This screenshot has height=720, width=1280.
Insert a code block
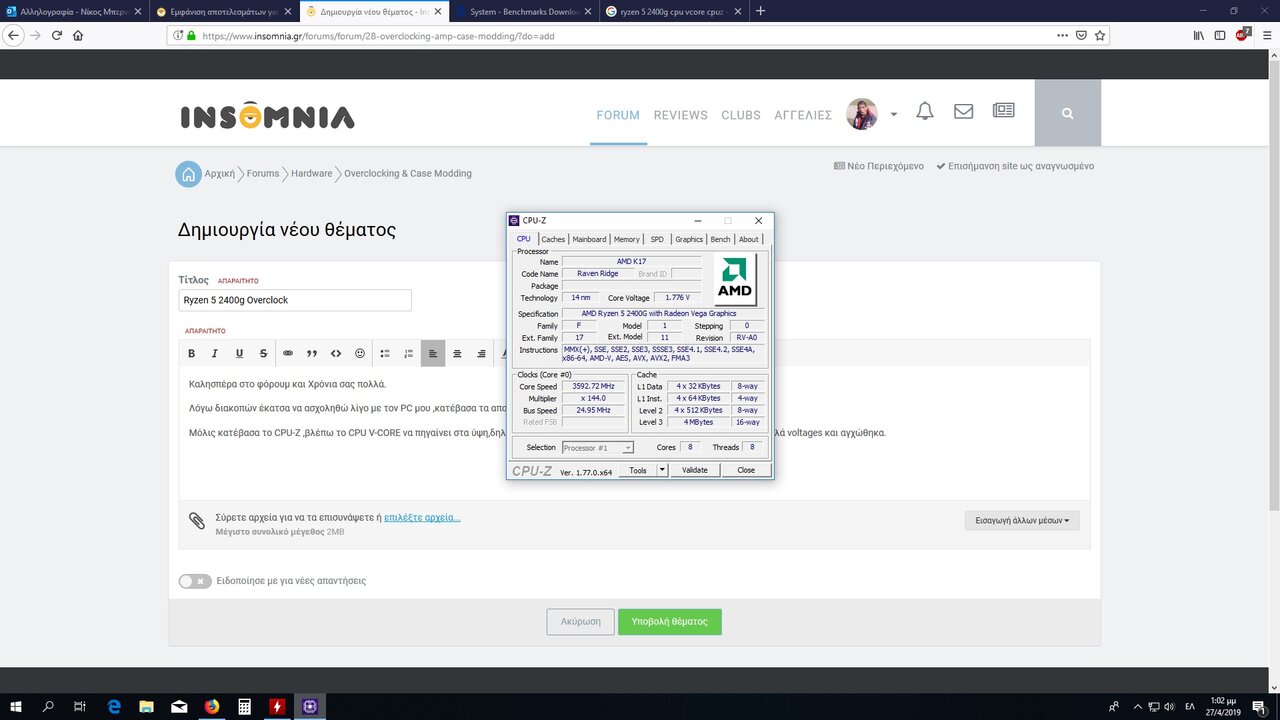tap(336, 353)
